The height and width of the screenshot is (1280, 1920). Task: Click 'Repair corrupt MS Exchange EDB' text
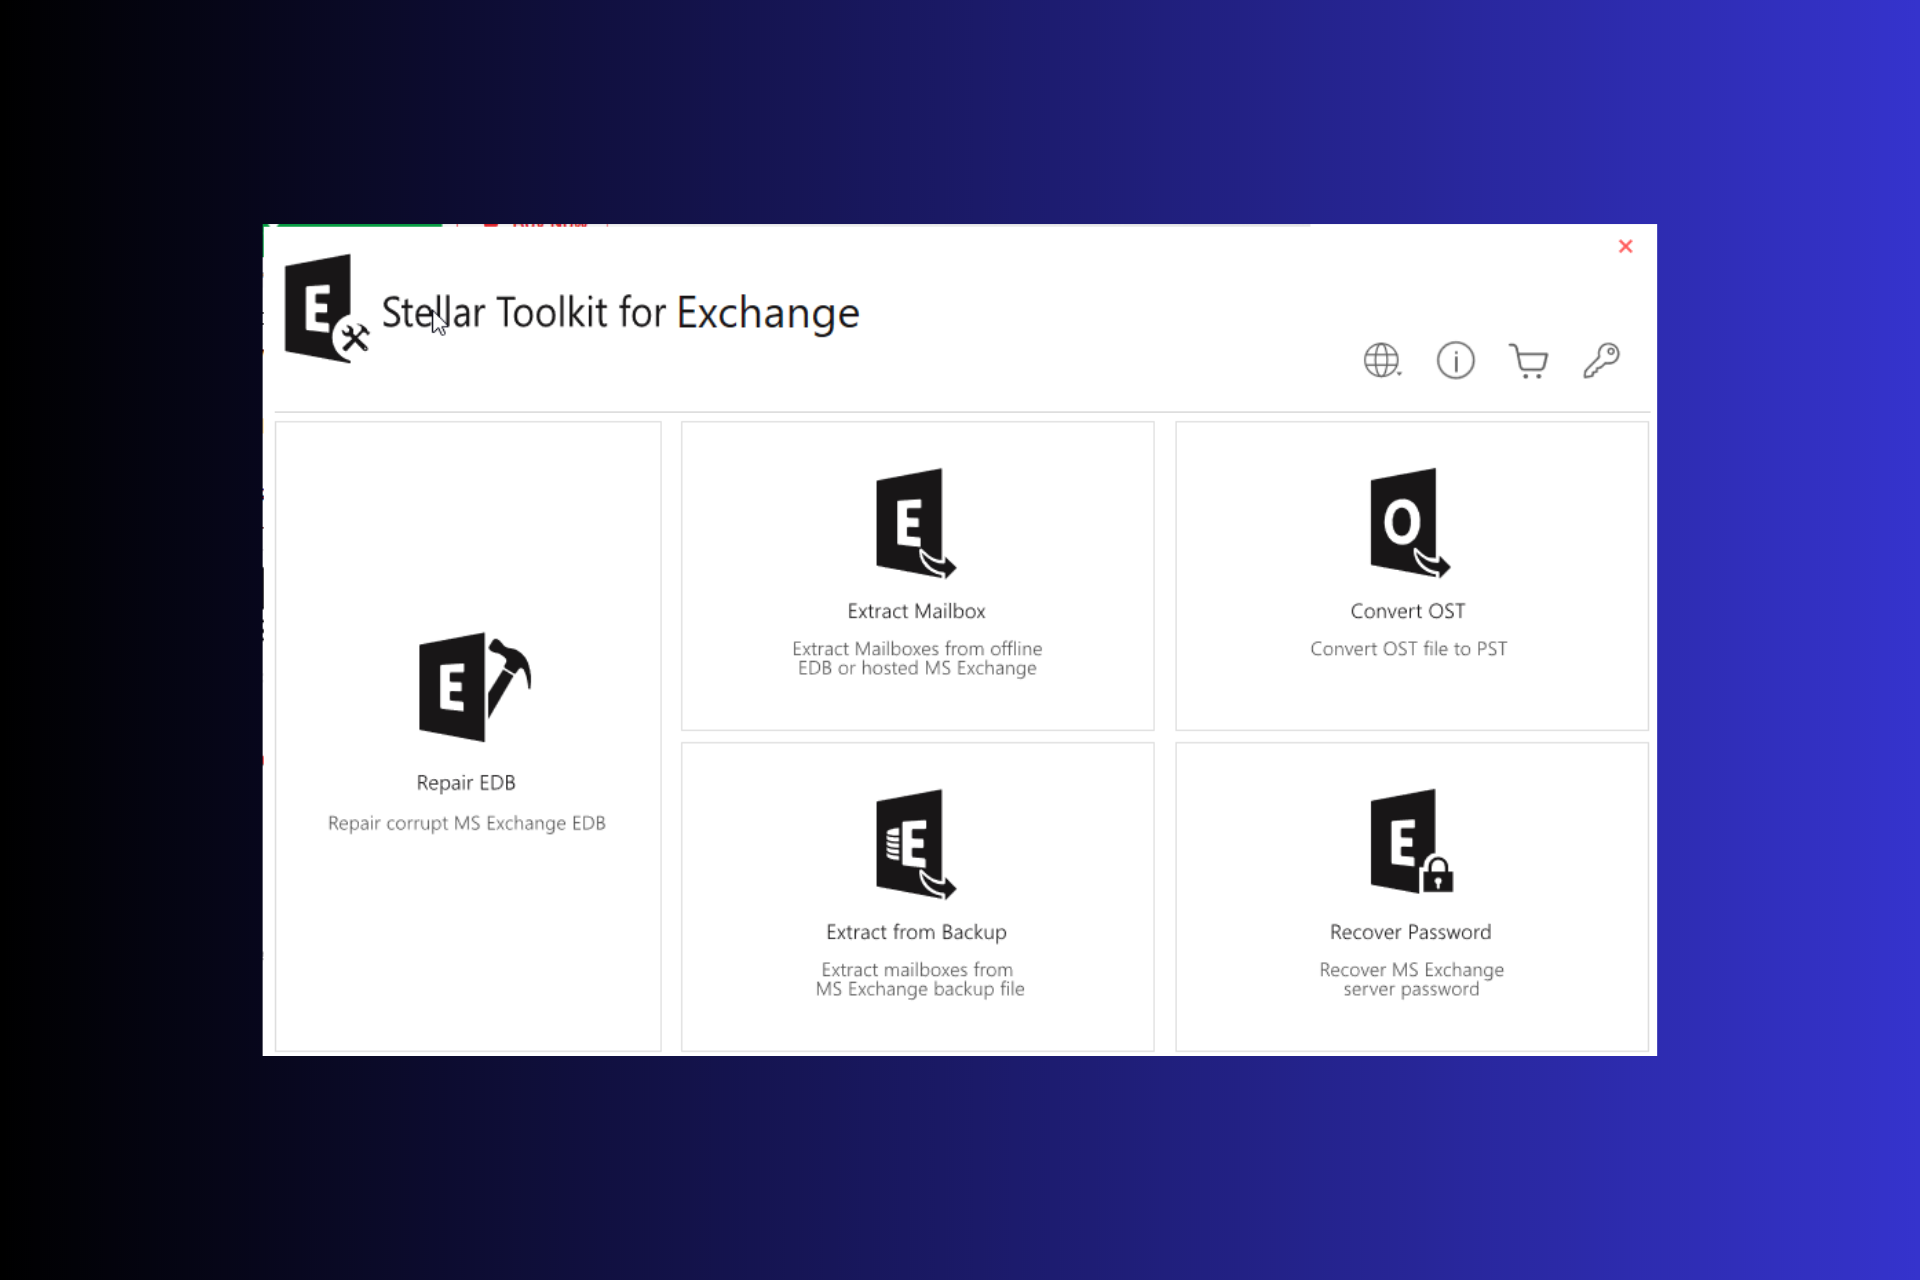[x=467, y=823]
